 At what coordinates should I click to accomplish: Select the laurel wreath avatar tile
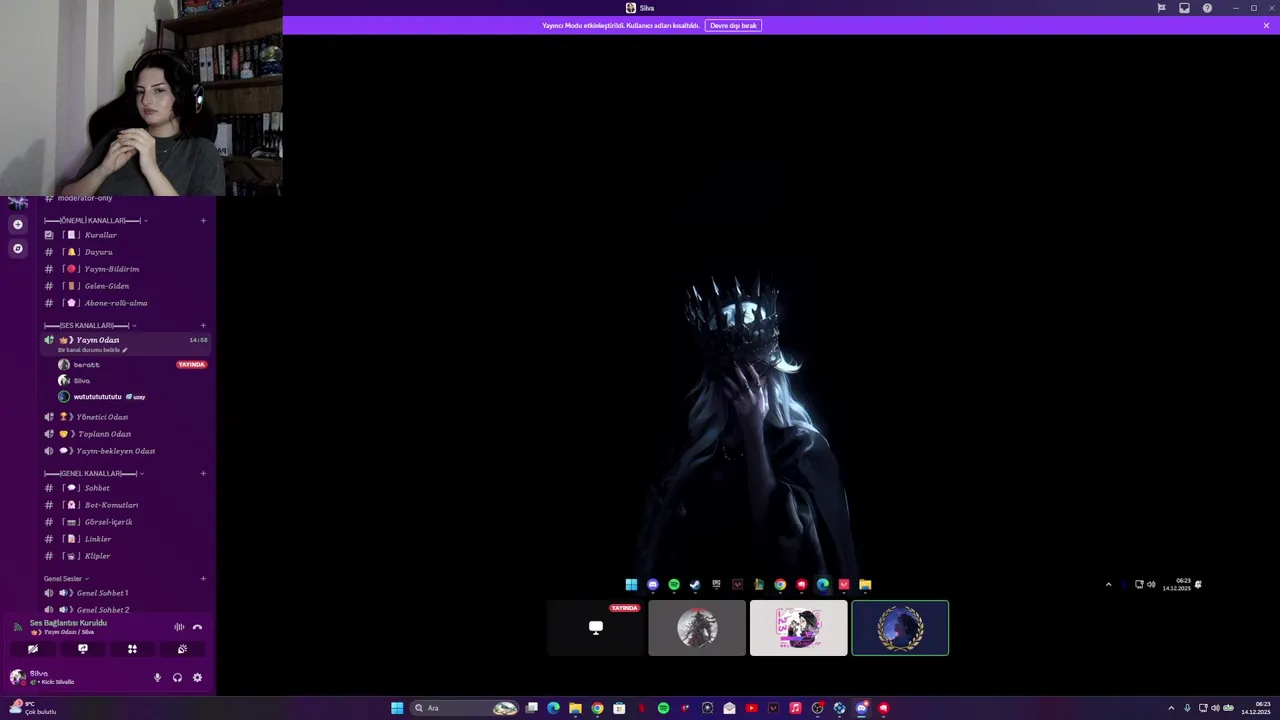pos(900,628)
